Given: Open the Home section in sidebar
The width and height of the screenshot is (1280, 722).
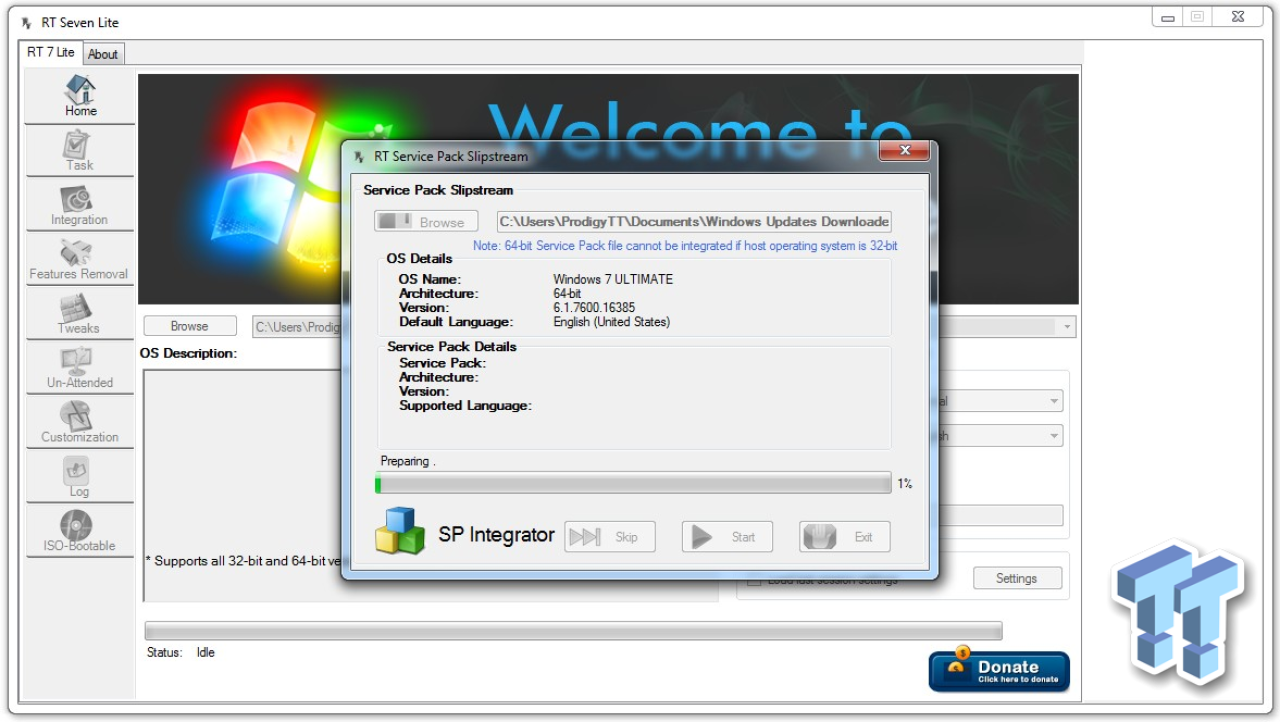Looking at the screenshot, I should click(x=80, y=97).
